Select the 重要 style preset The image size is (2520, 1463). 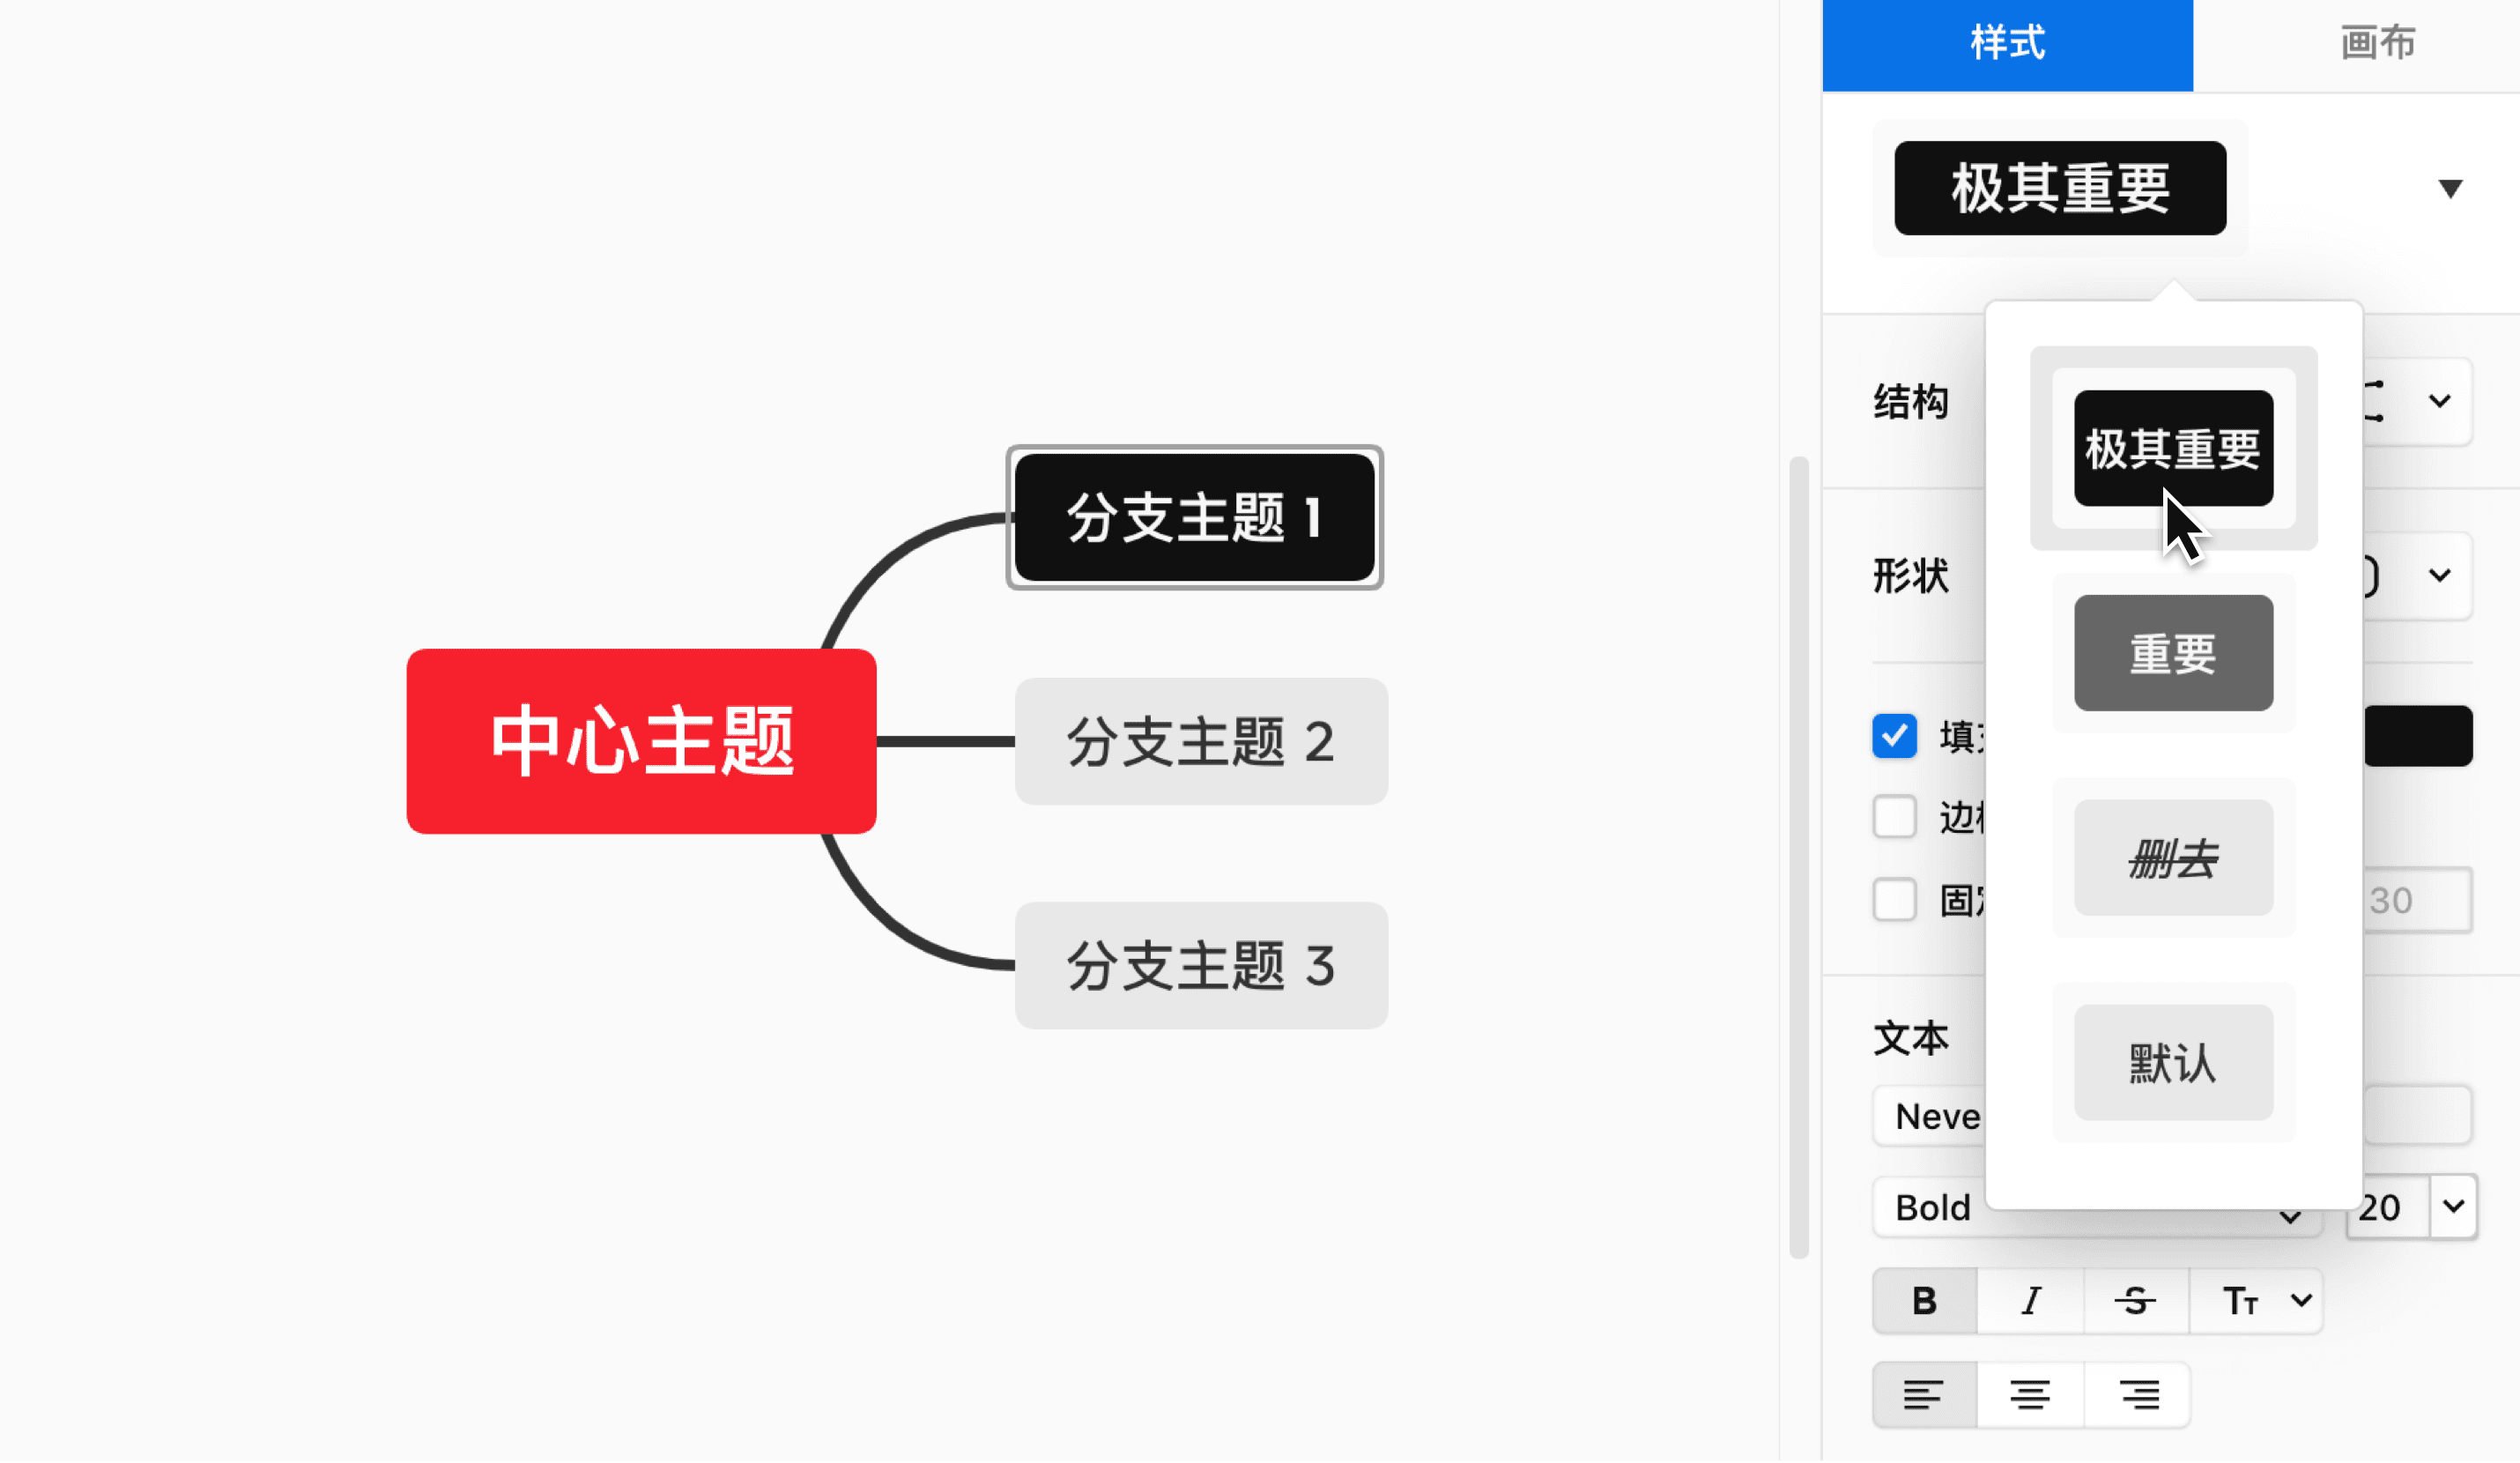click(2173, 652)
